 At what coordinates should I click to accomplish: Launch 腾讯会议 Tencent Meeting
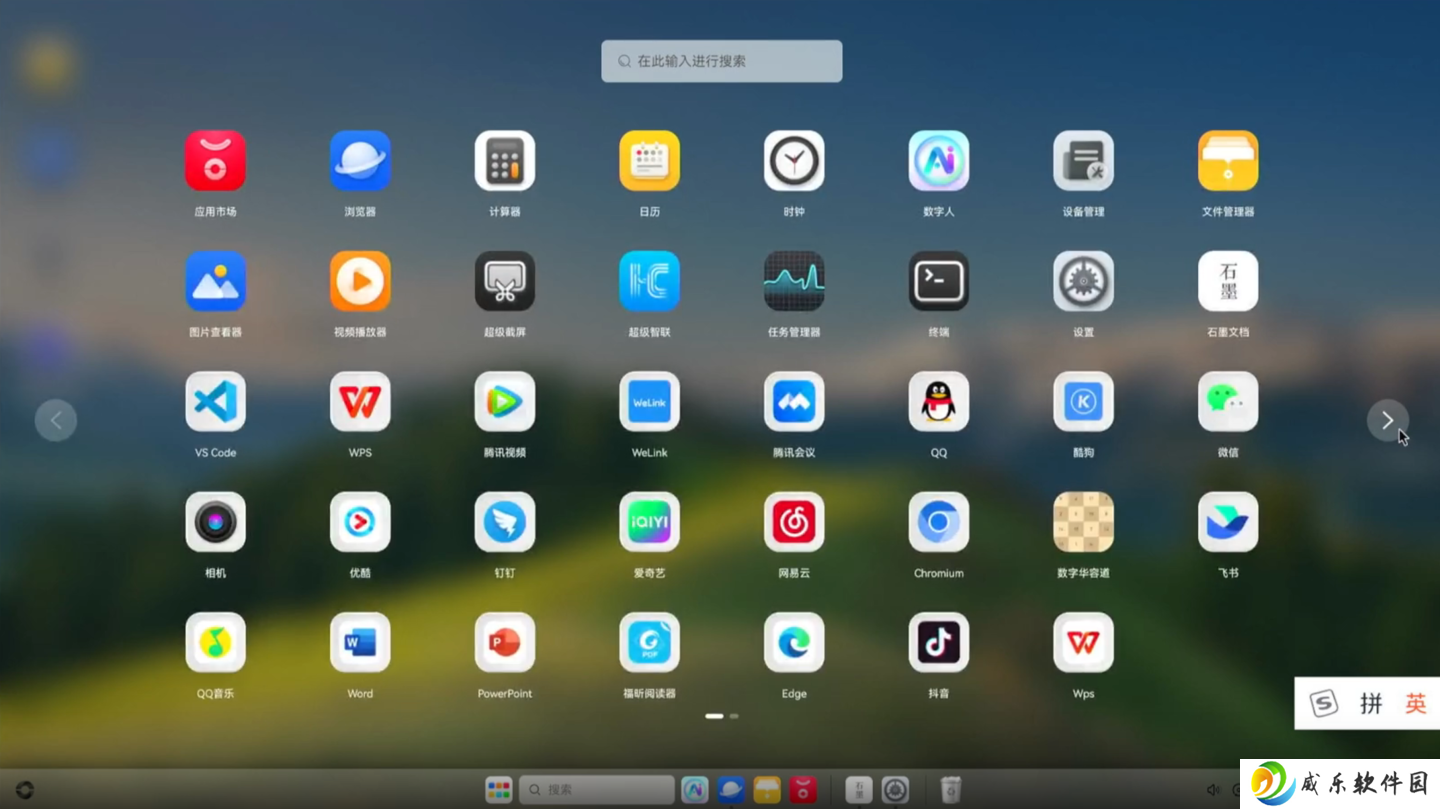coord(794,402)
